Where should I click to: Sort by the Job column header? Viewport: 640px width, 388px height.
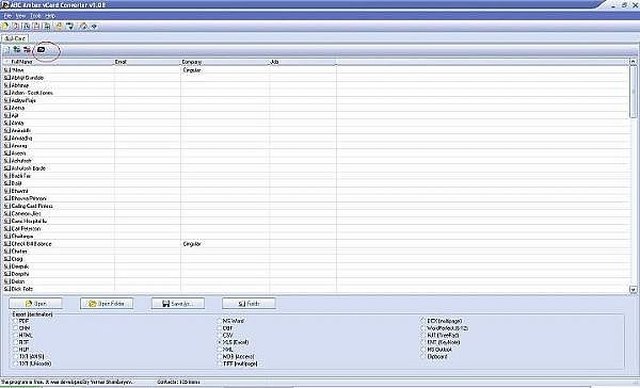[302, 62]
